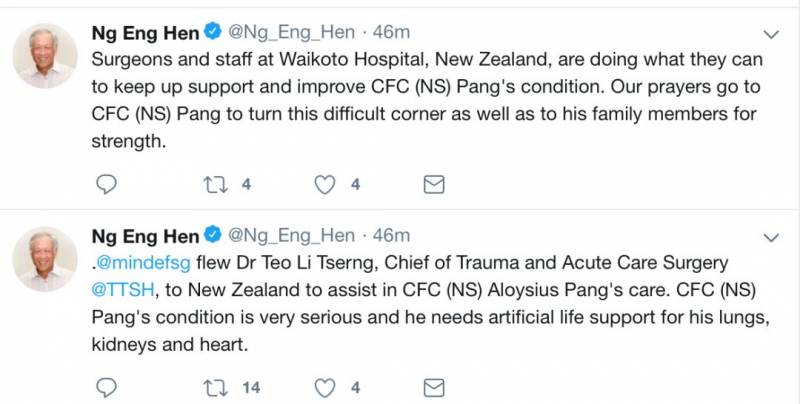This screenshot has height=404, width=800.
Task: Open more options dropdown on first tweet
Action: (772, 31)
